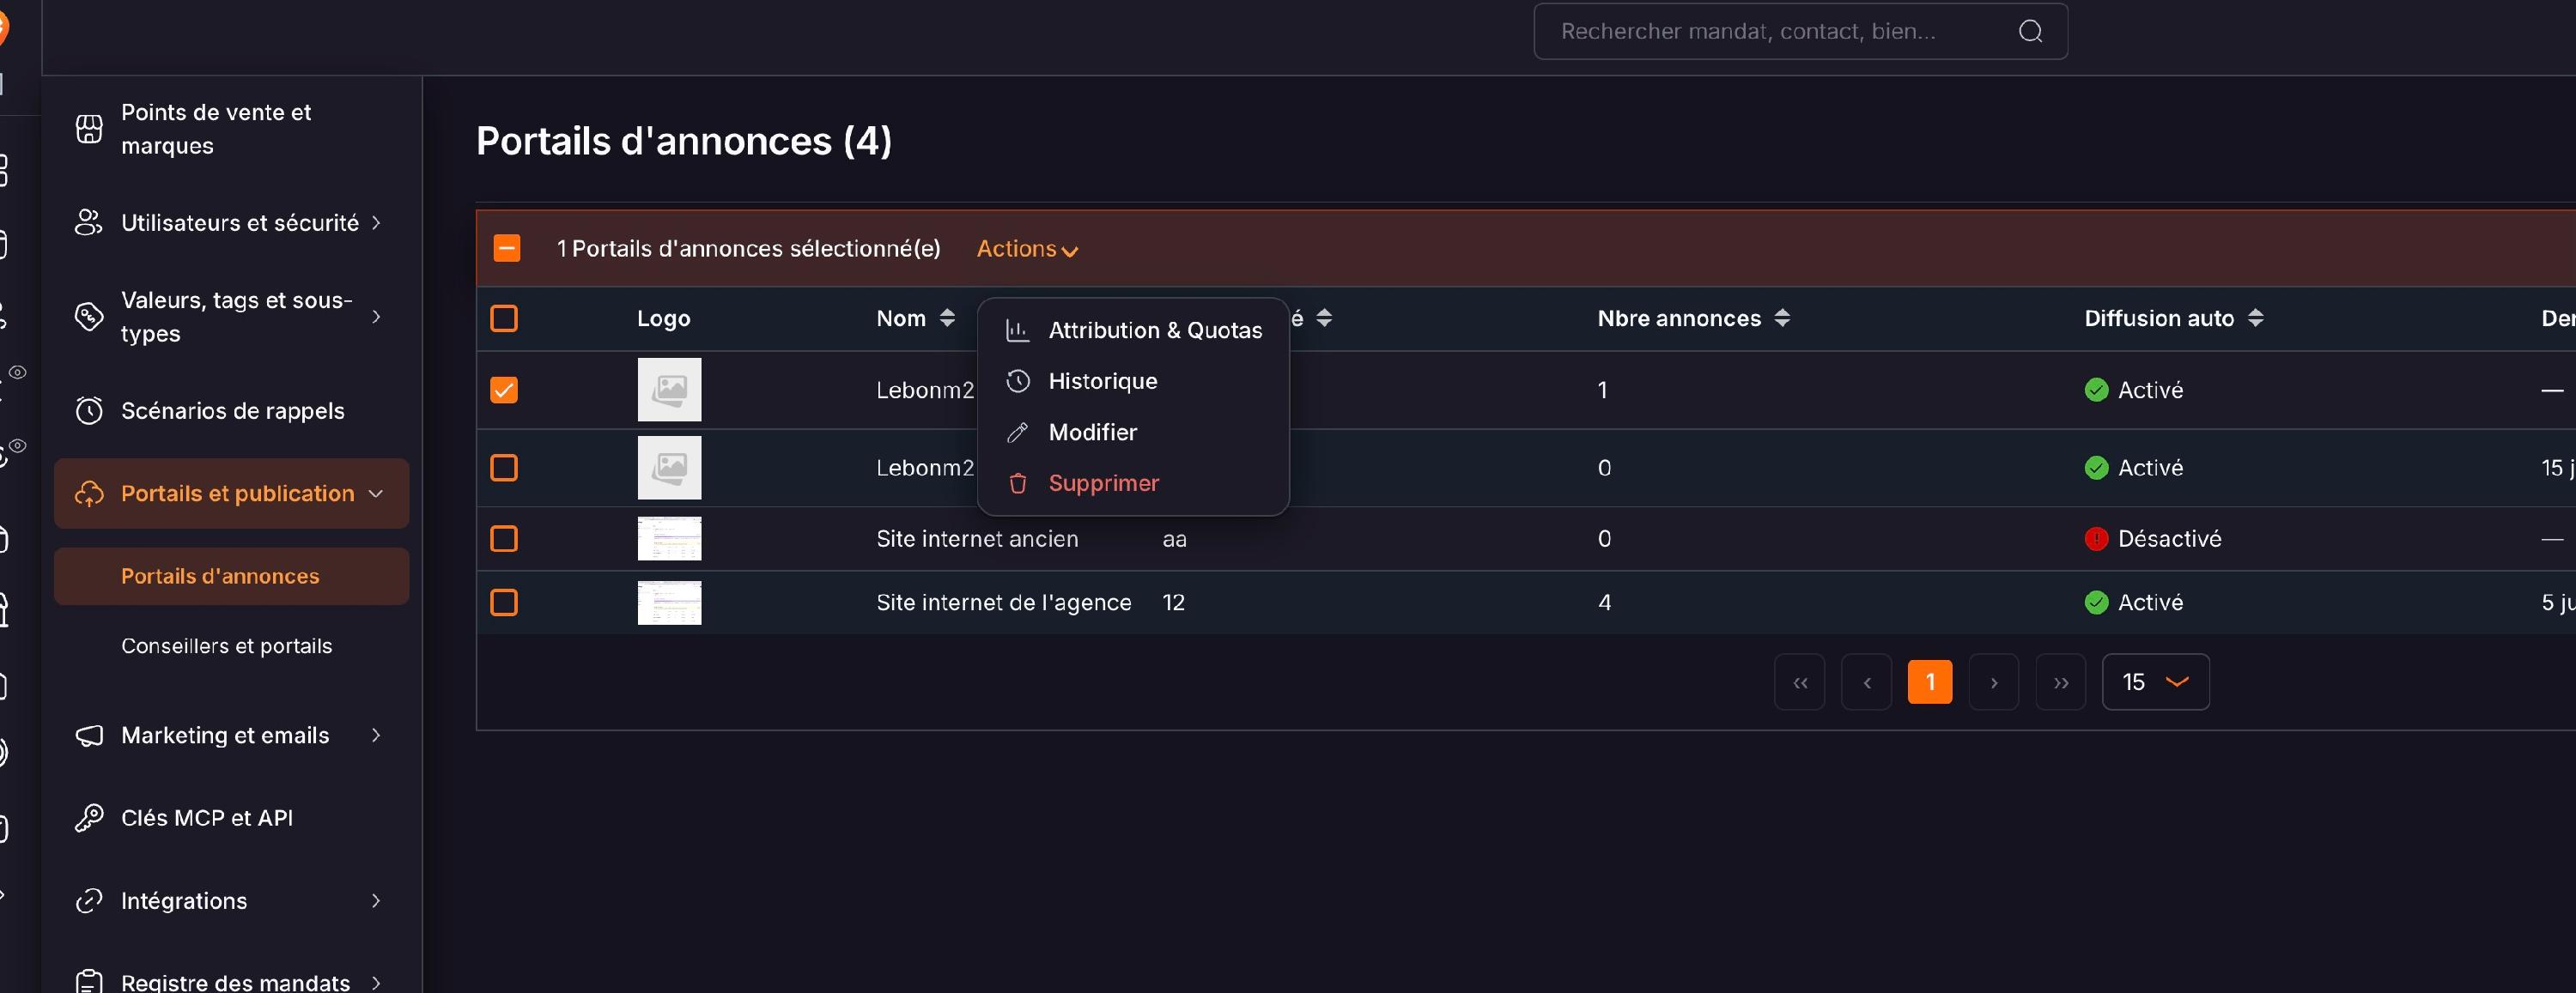
Task: Click the Scénarios de rappels clock icon
Action: click(x=89, y=411)
